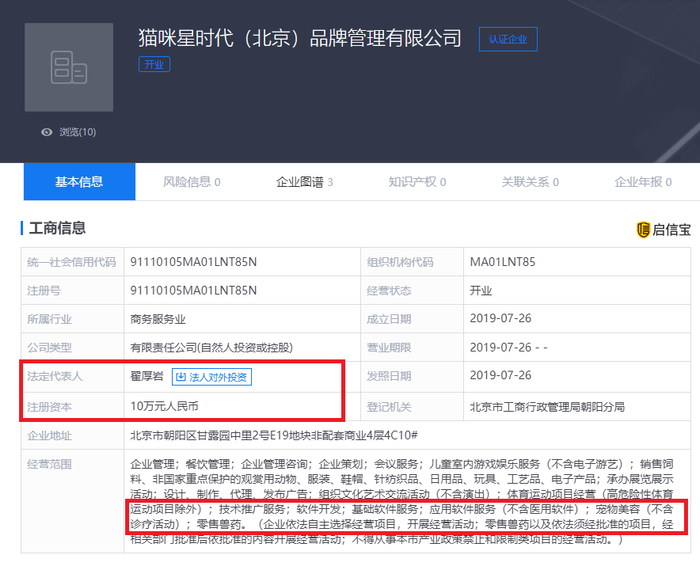The image size is (700, 570).
Task: Click the 开业 status tag below company name
Action: pos(154,65)
